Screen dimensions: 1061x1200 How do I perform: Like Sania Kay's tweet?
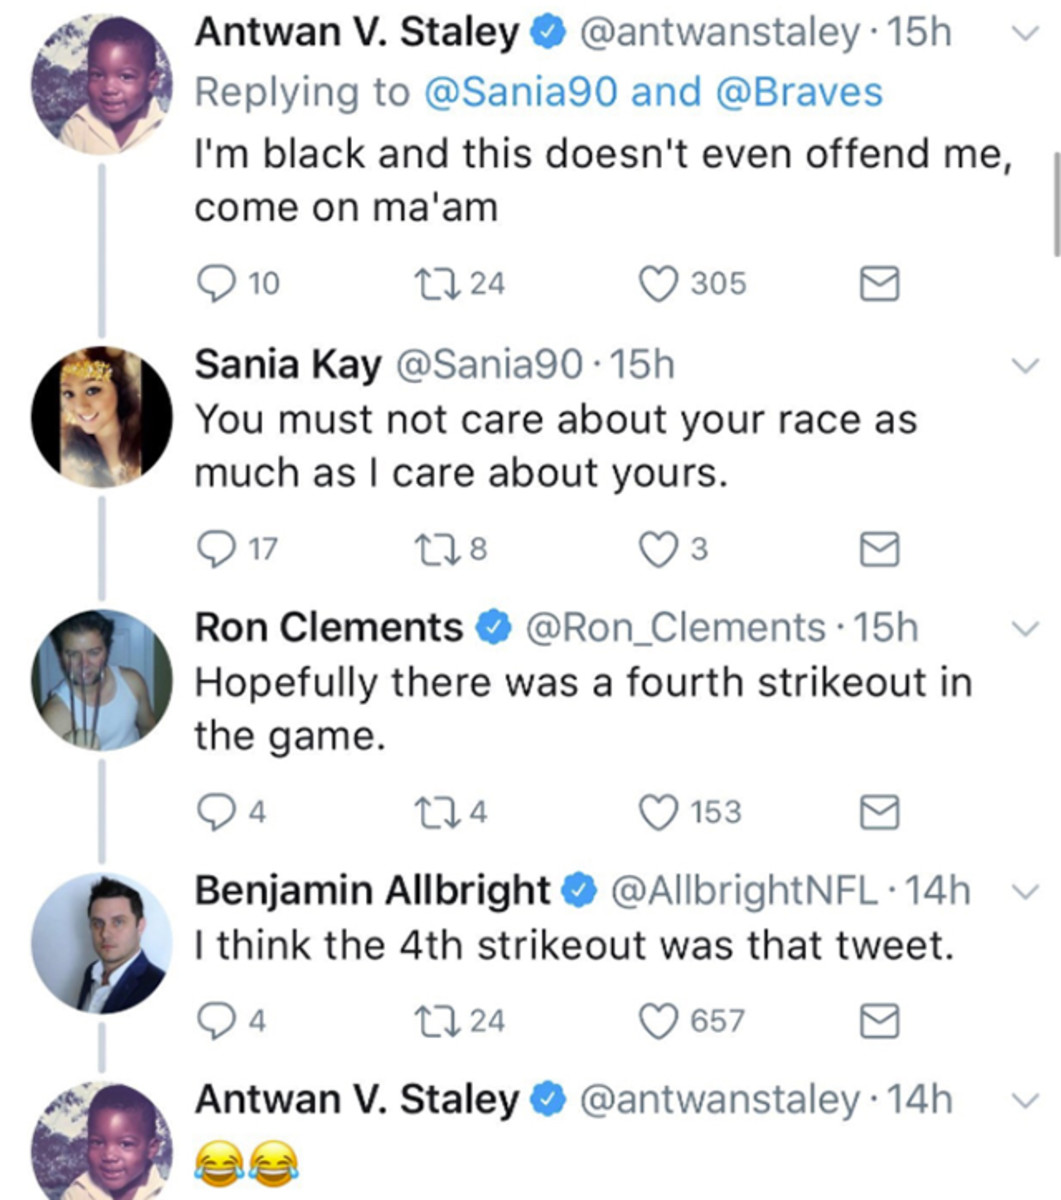click(658, 550)
